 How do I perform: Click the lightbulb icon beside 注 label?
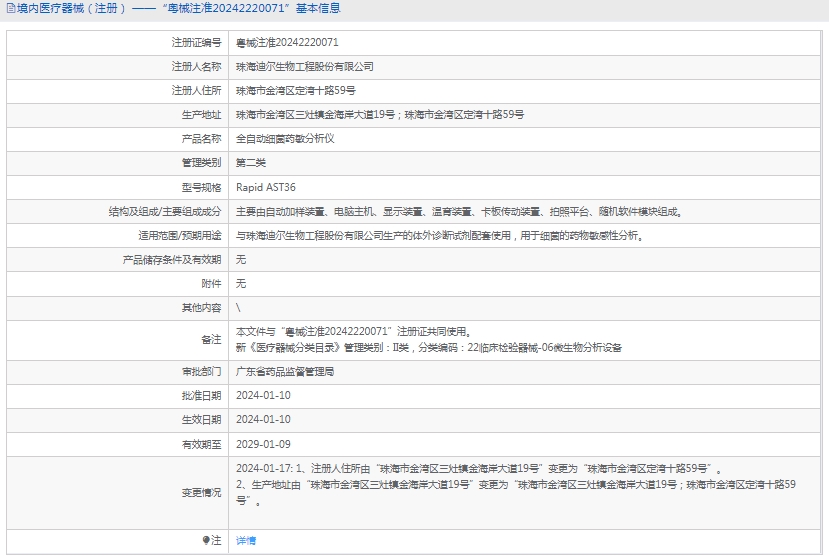207,540
